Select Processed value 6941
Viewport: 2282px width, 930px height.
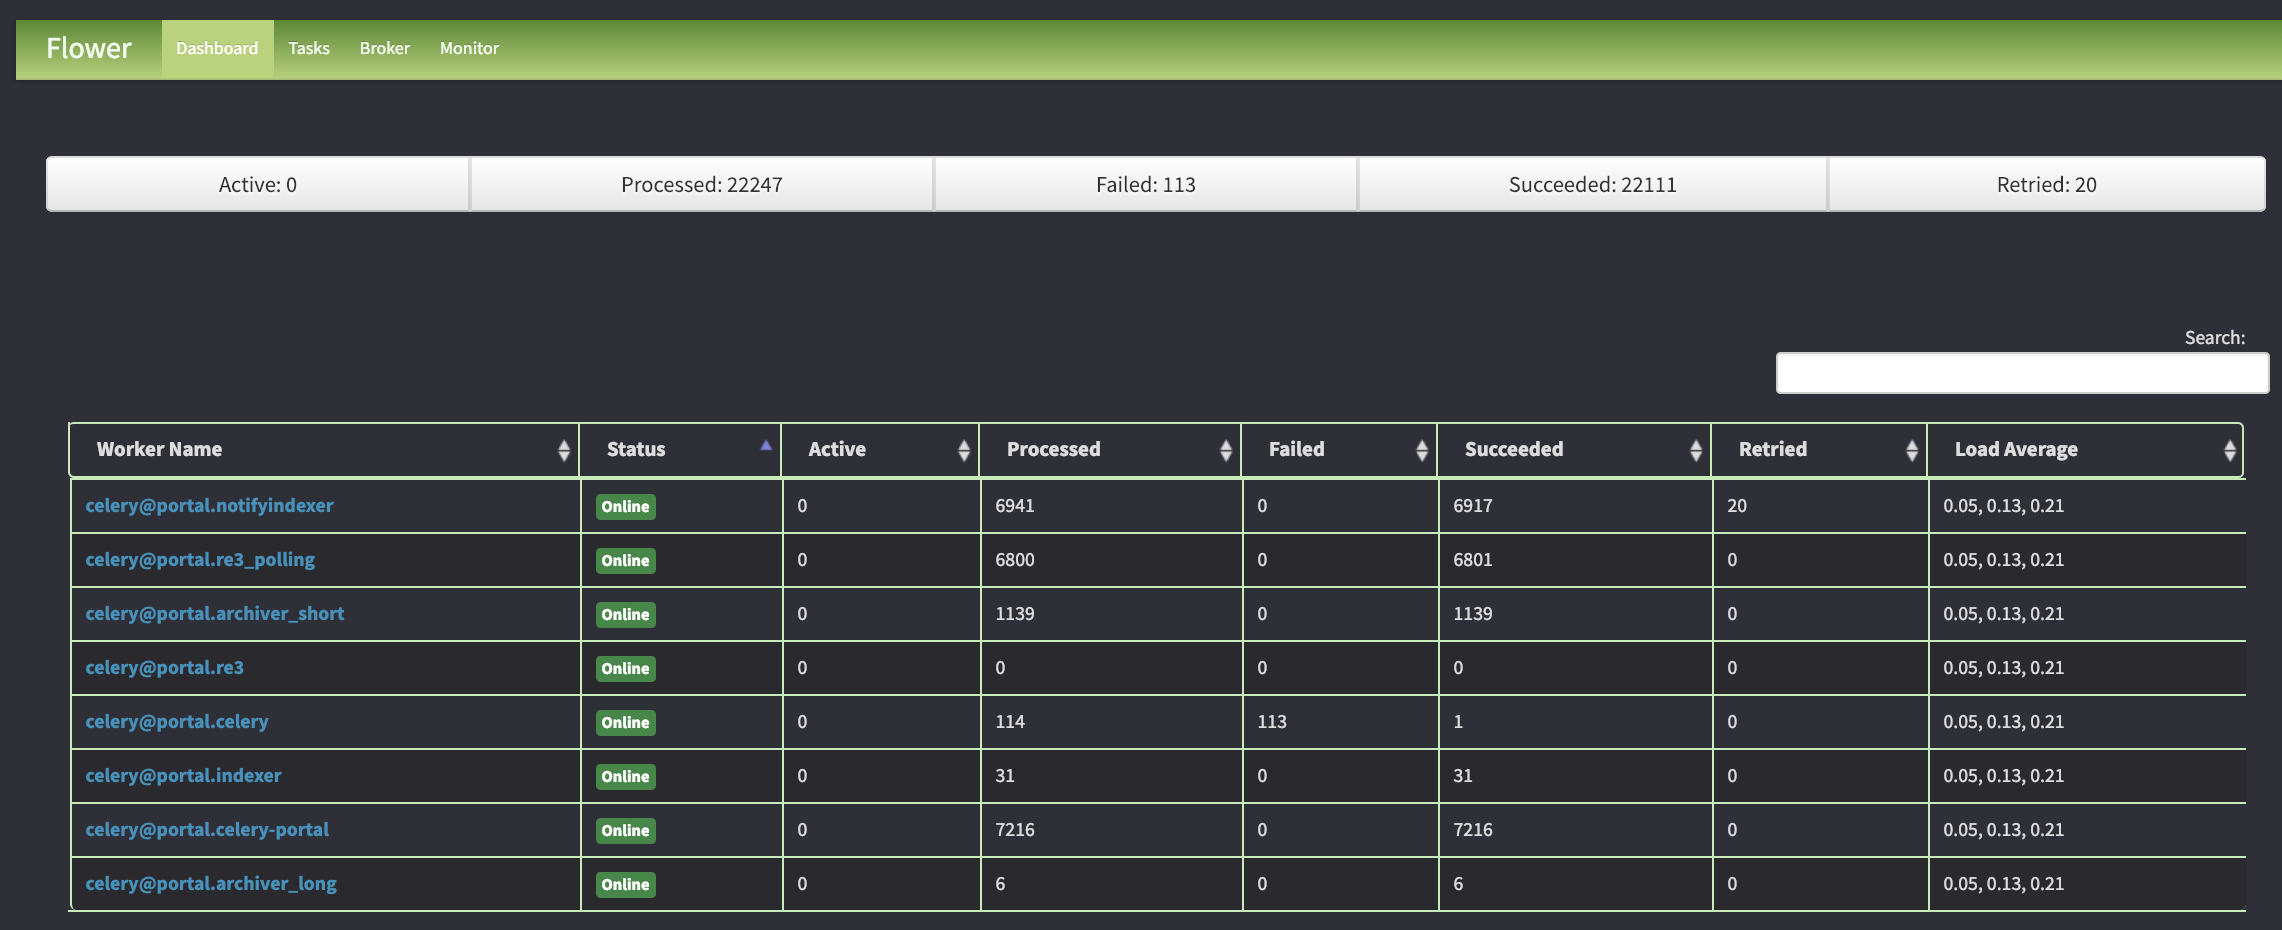1015,506
